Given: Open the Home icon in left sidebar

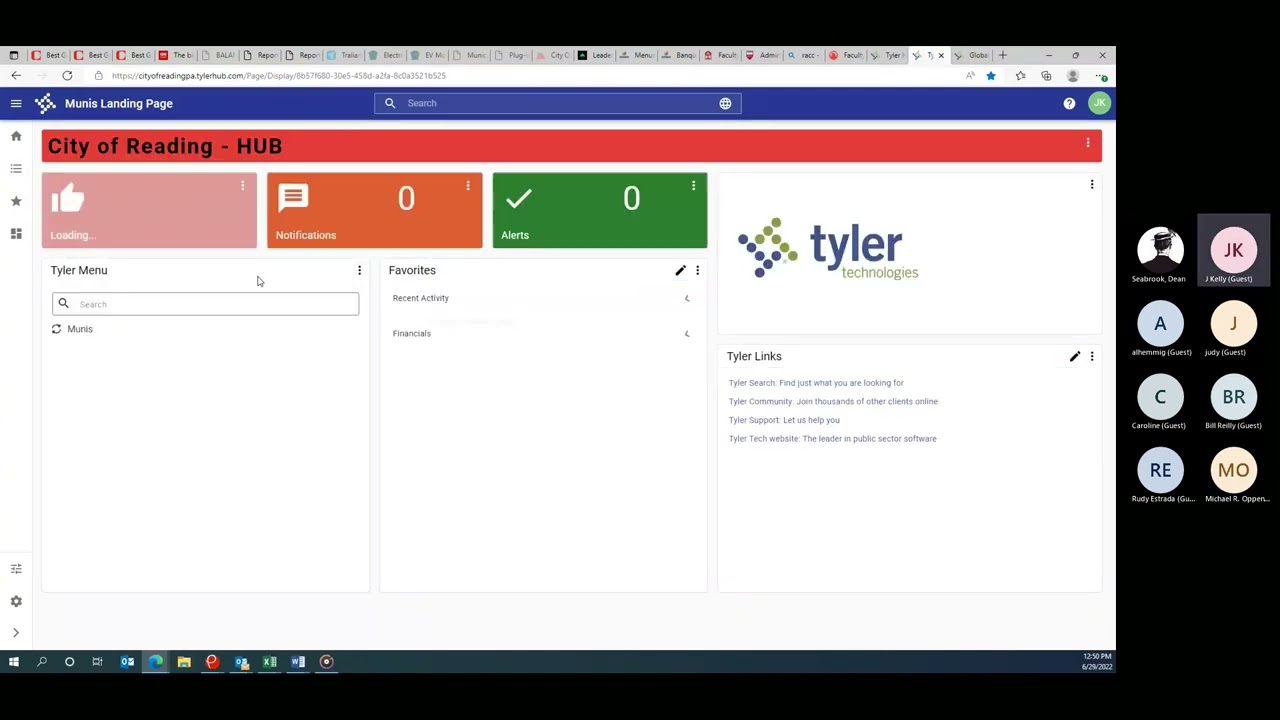Looking at the screenshot, I should coord(16,136).
